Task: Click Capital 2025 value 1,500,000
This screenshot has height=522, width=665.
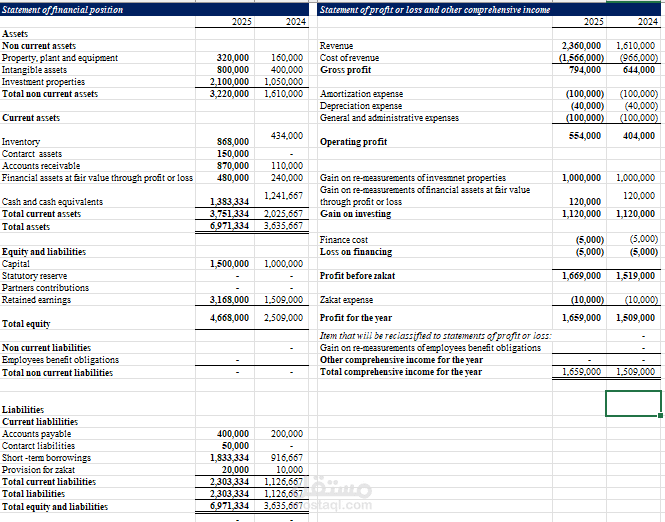Action: pyautogui.click(x=229, y=264)
